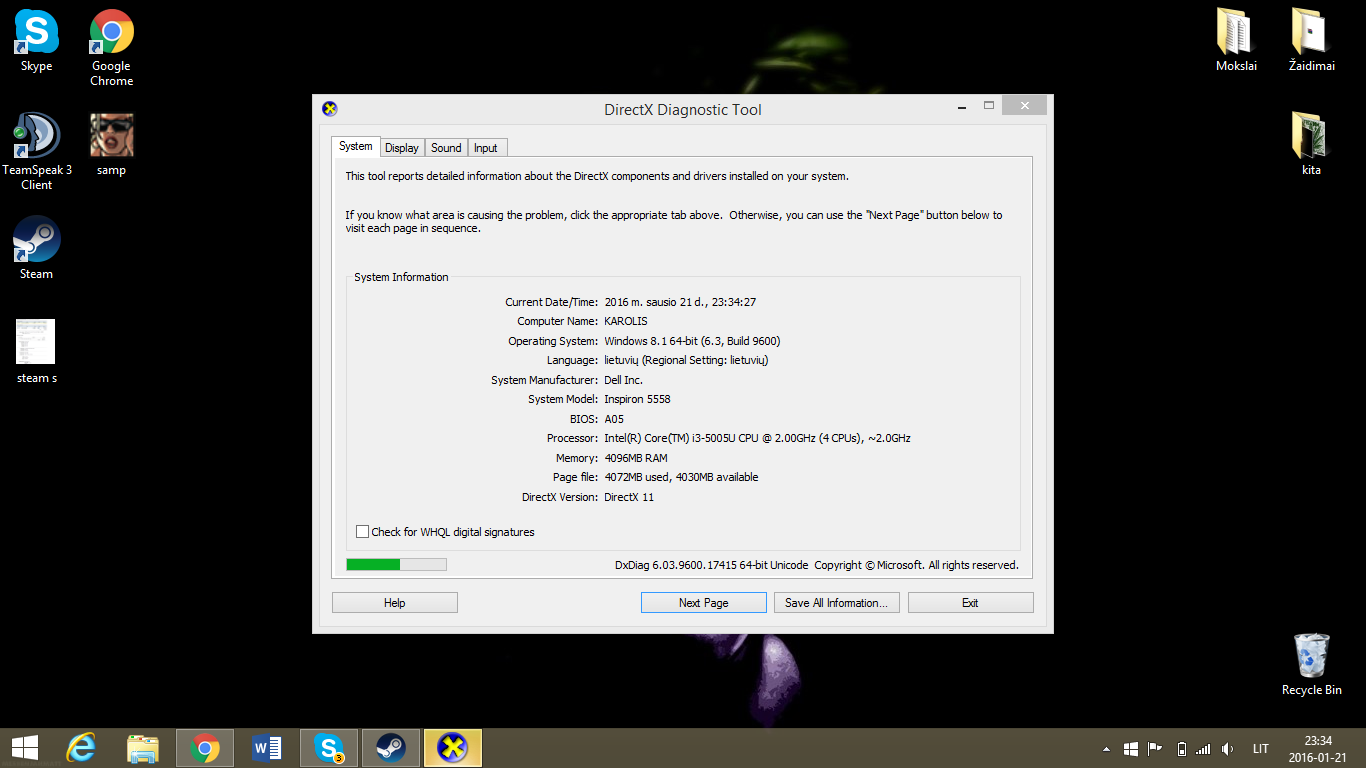Viewport: 1366px width, 768px height.
Task: Switch to the System tab
Action: tap(355, 146)
